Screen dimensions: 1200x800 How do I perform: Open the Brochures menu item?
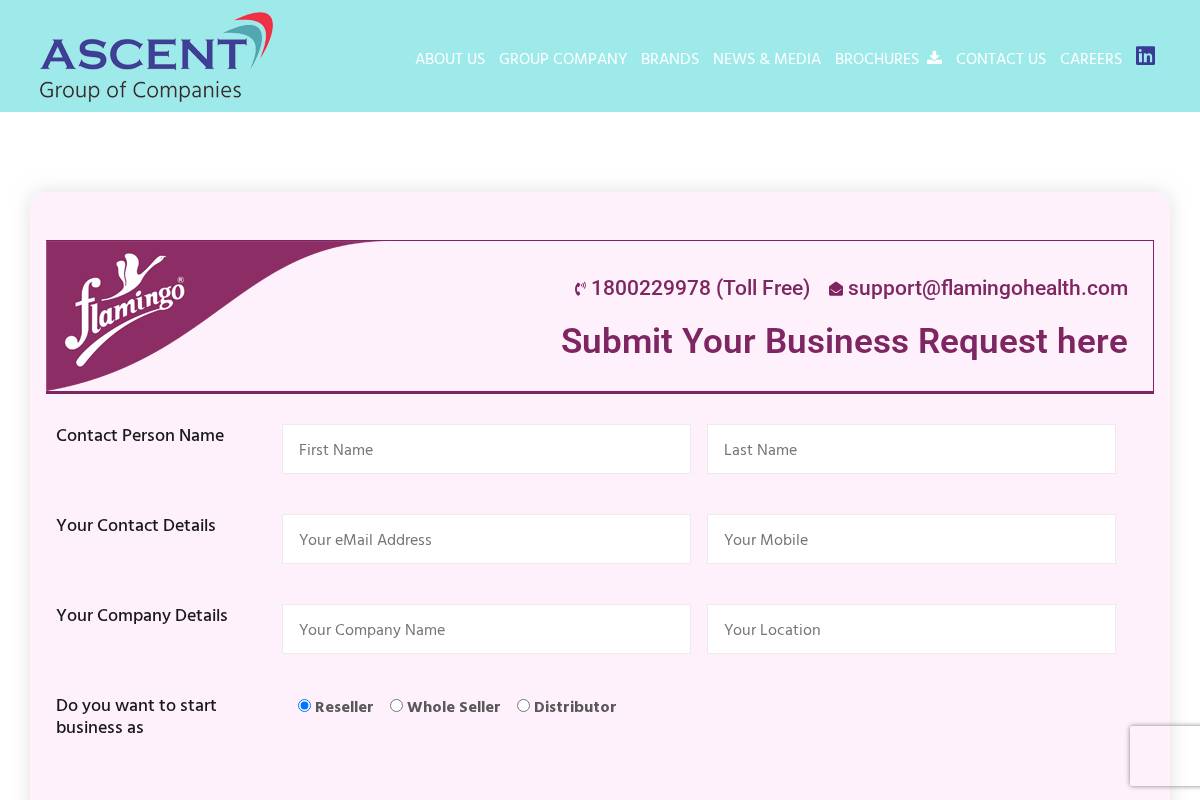click(x=877, y=59)
